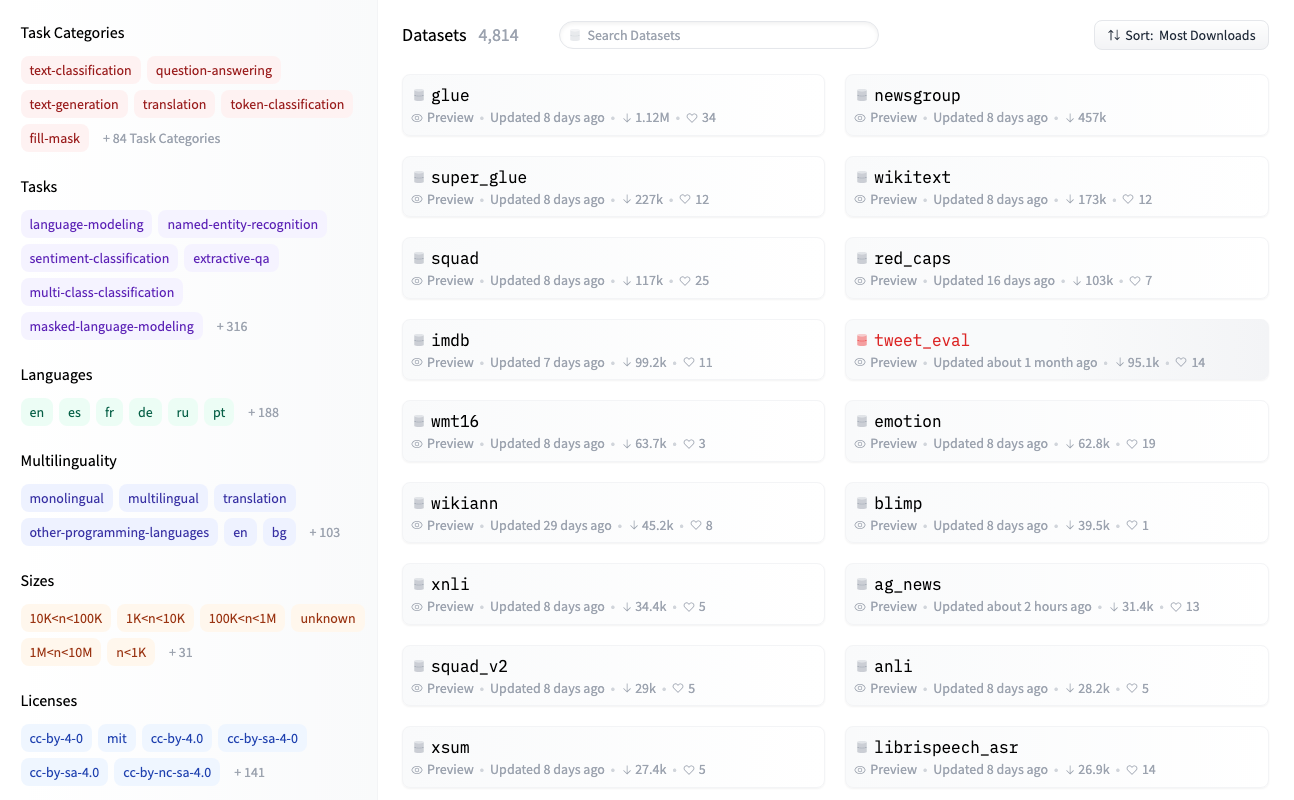Click the dataset icon next to librispeech_asr
Screen dimensions: 1294x800
[862, 748]
